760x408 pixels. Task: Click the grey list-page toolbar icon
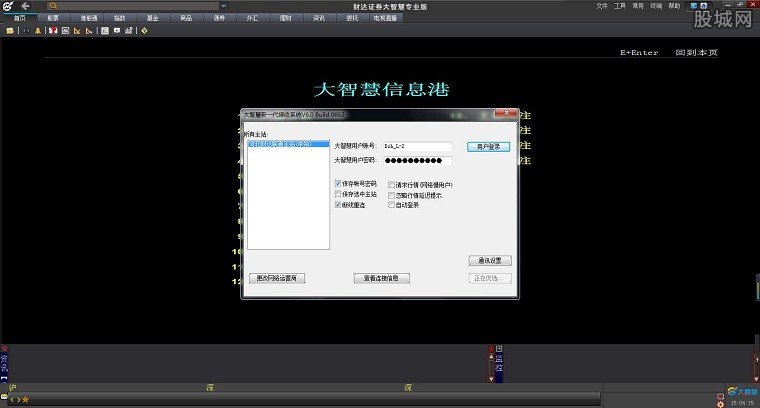(x=105, y=31)
